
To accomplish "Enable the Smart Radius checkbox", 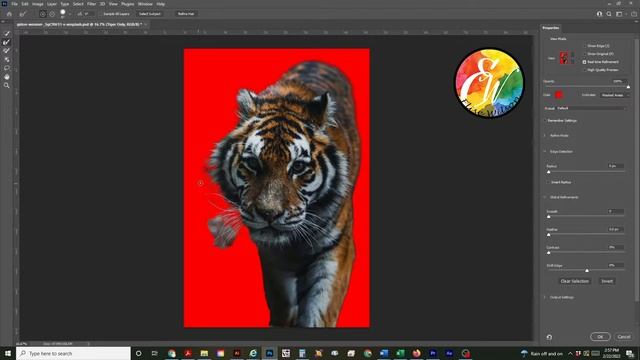I will point(549,182).
